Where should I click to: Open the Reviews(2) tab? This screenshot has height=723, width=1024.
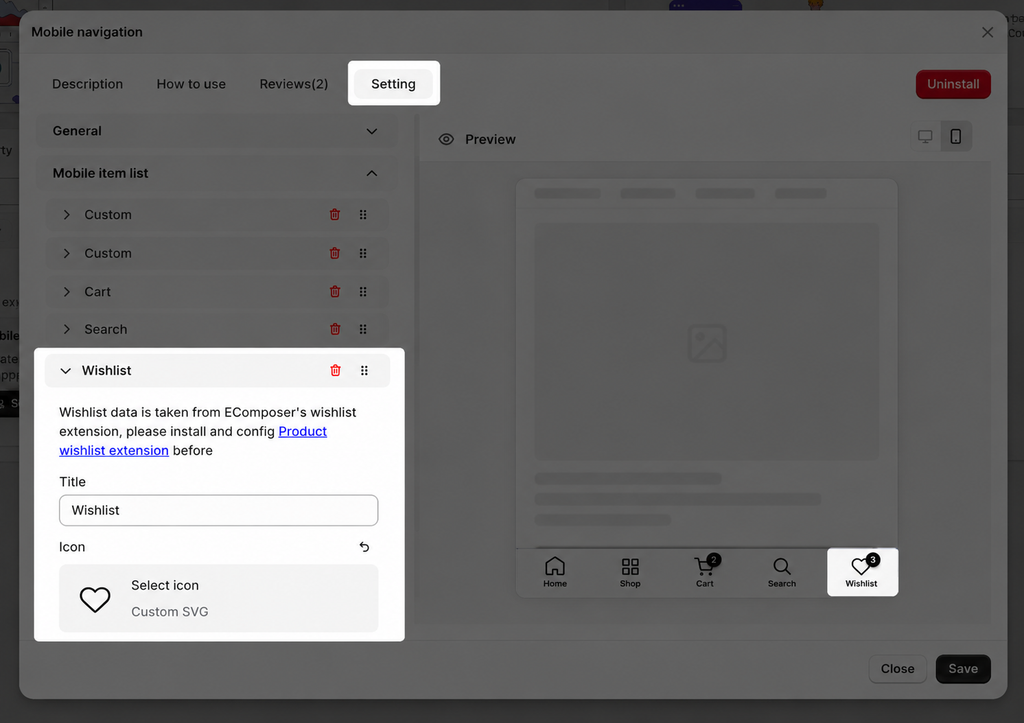(294, 84)
